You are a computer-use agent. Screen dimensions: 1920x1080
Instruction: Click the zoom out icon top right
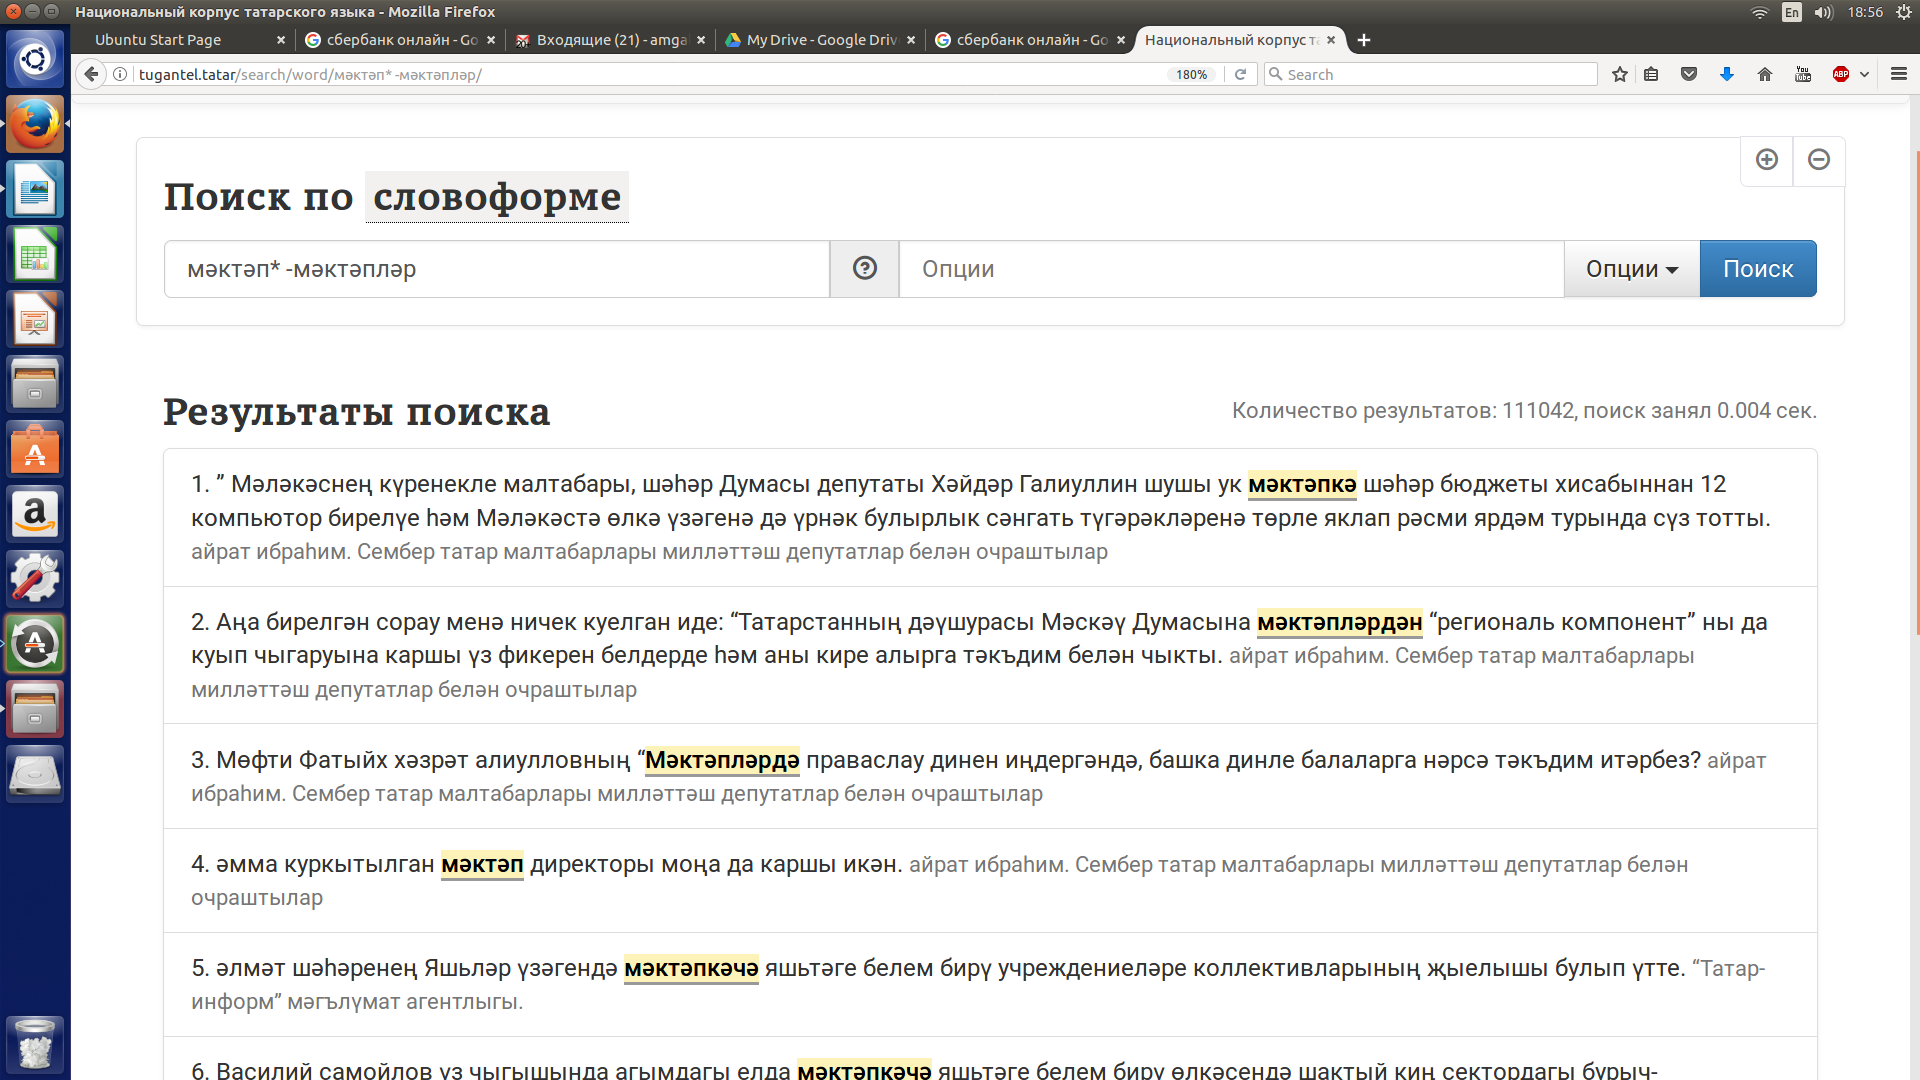click(x=1818, y=160)
